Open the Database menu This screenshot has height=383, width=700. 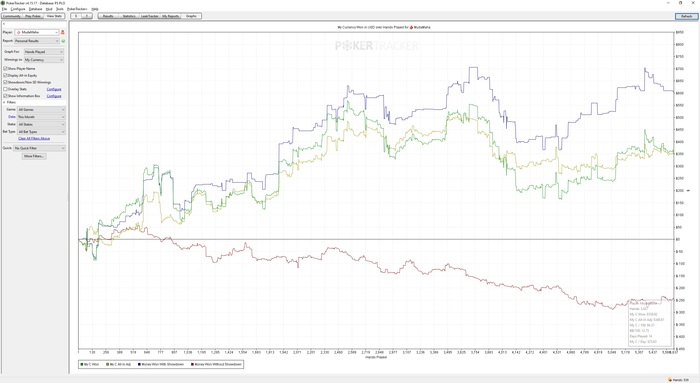click(36, 9)
